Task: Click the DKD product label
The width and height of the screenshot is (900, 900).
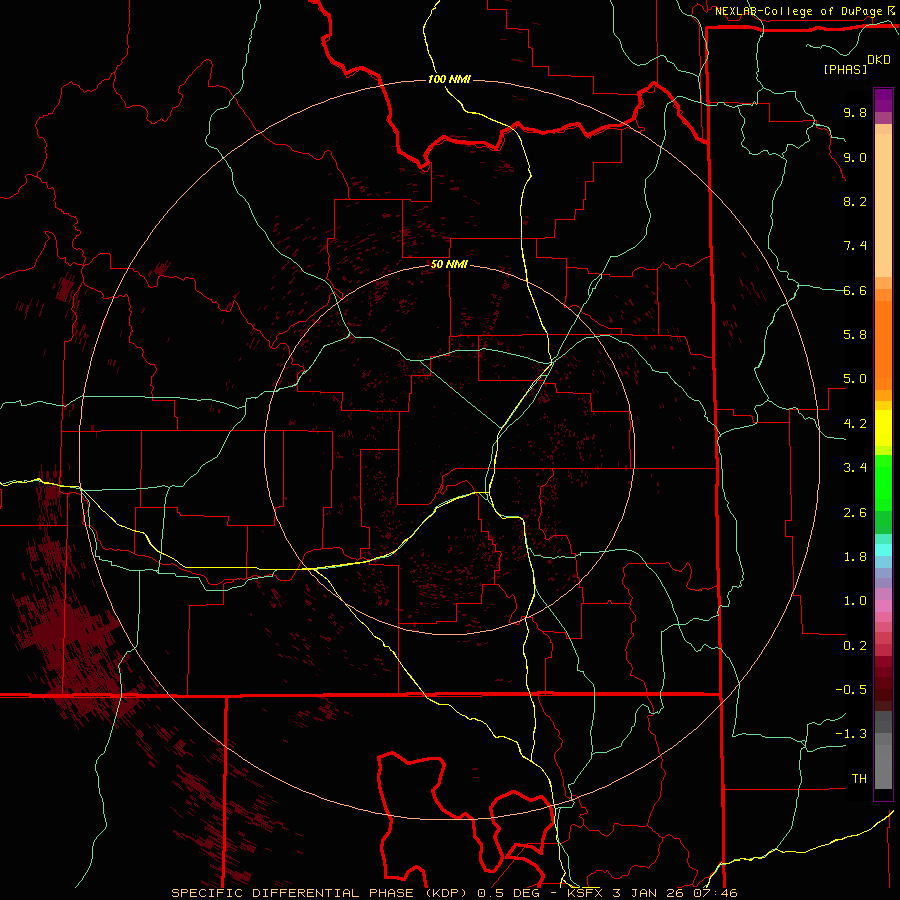Action: pos(879,60)
